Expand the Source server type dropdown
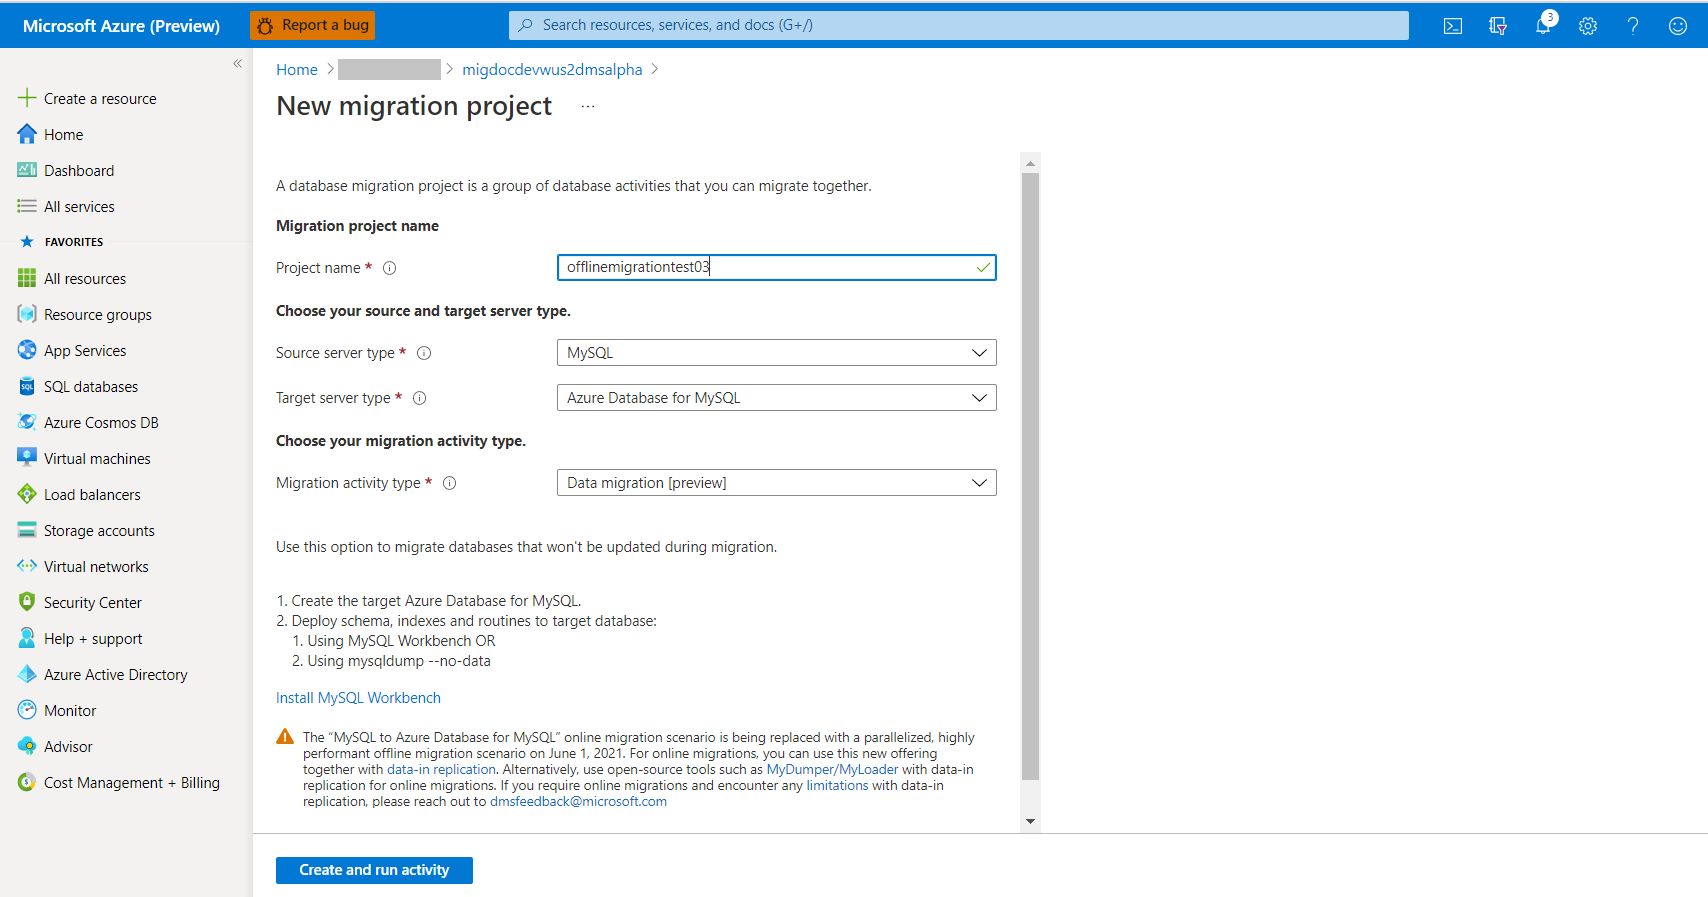 coord(776,353)
